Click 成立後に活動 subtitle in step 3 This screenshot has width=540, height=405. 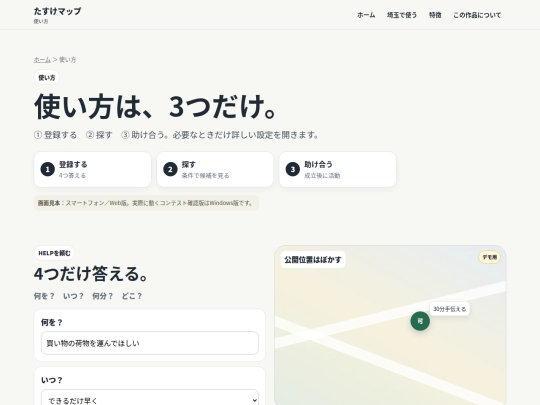[322, 175]
